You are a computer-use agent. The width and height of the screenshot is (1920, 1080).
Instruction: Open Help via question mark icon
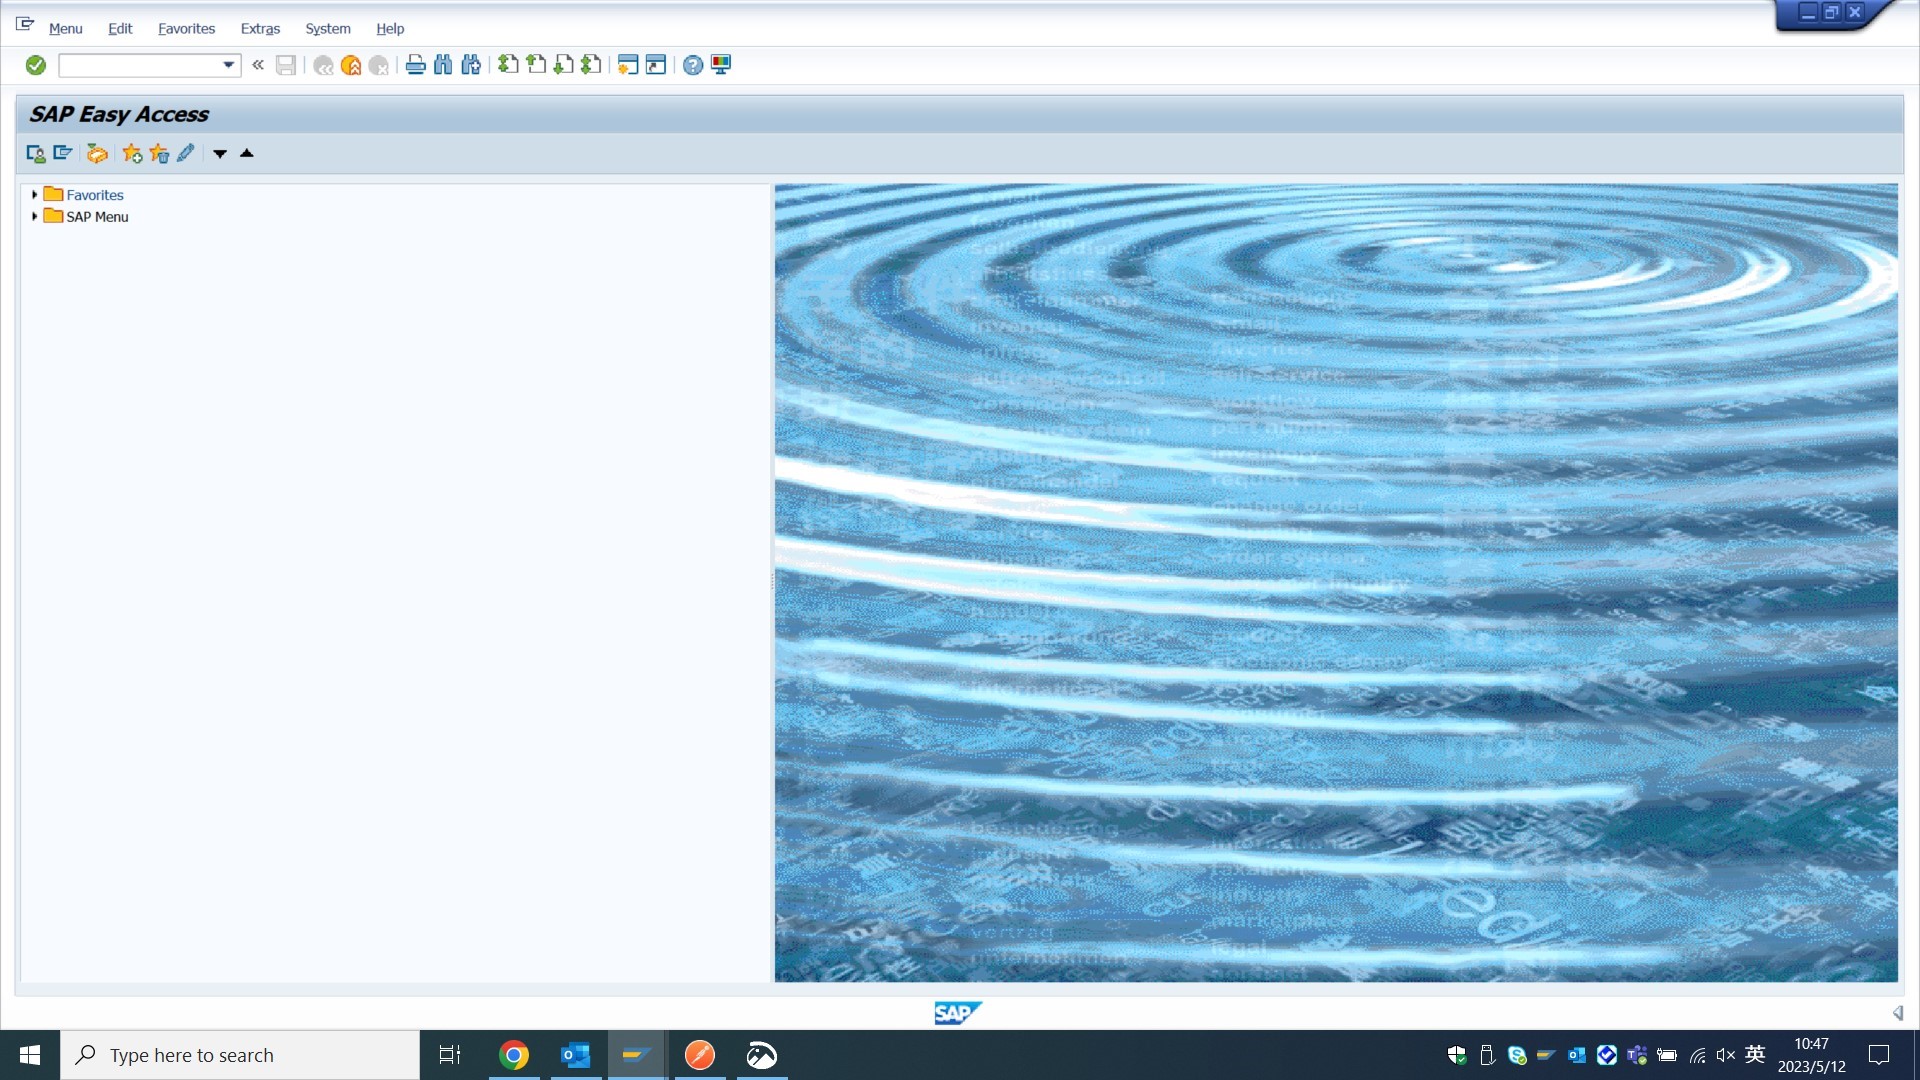pyautogui.click(x=692, y=65)
